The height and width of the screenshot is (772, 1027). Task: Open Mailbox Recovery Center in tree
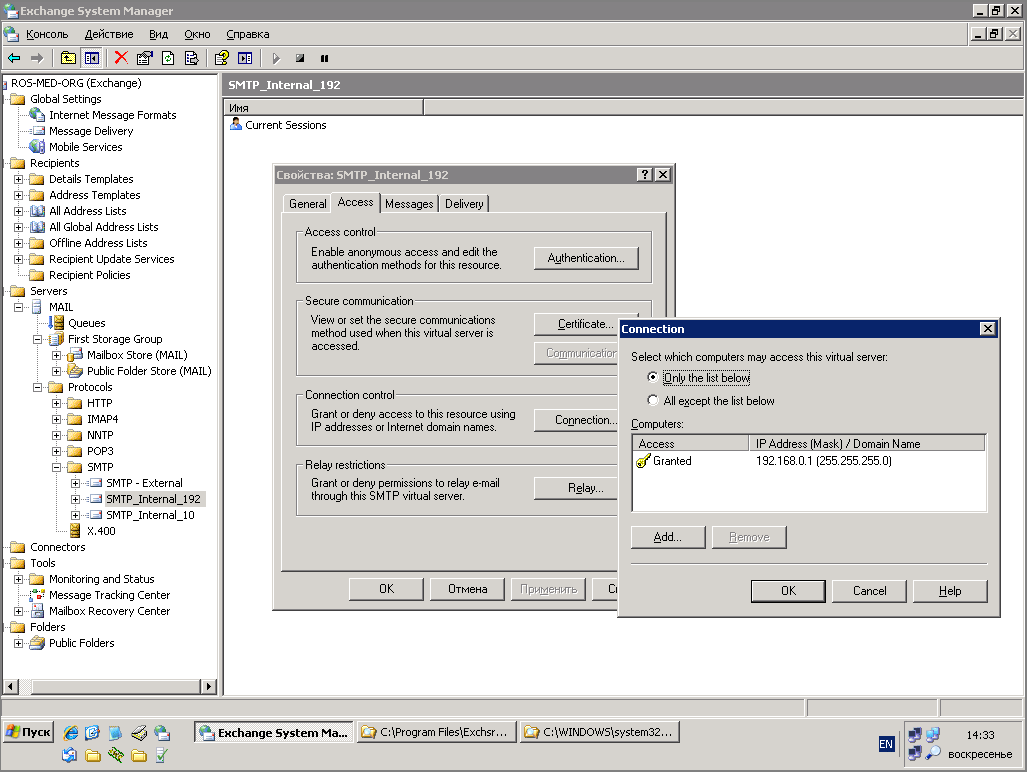[109, 611]
